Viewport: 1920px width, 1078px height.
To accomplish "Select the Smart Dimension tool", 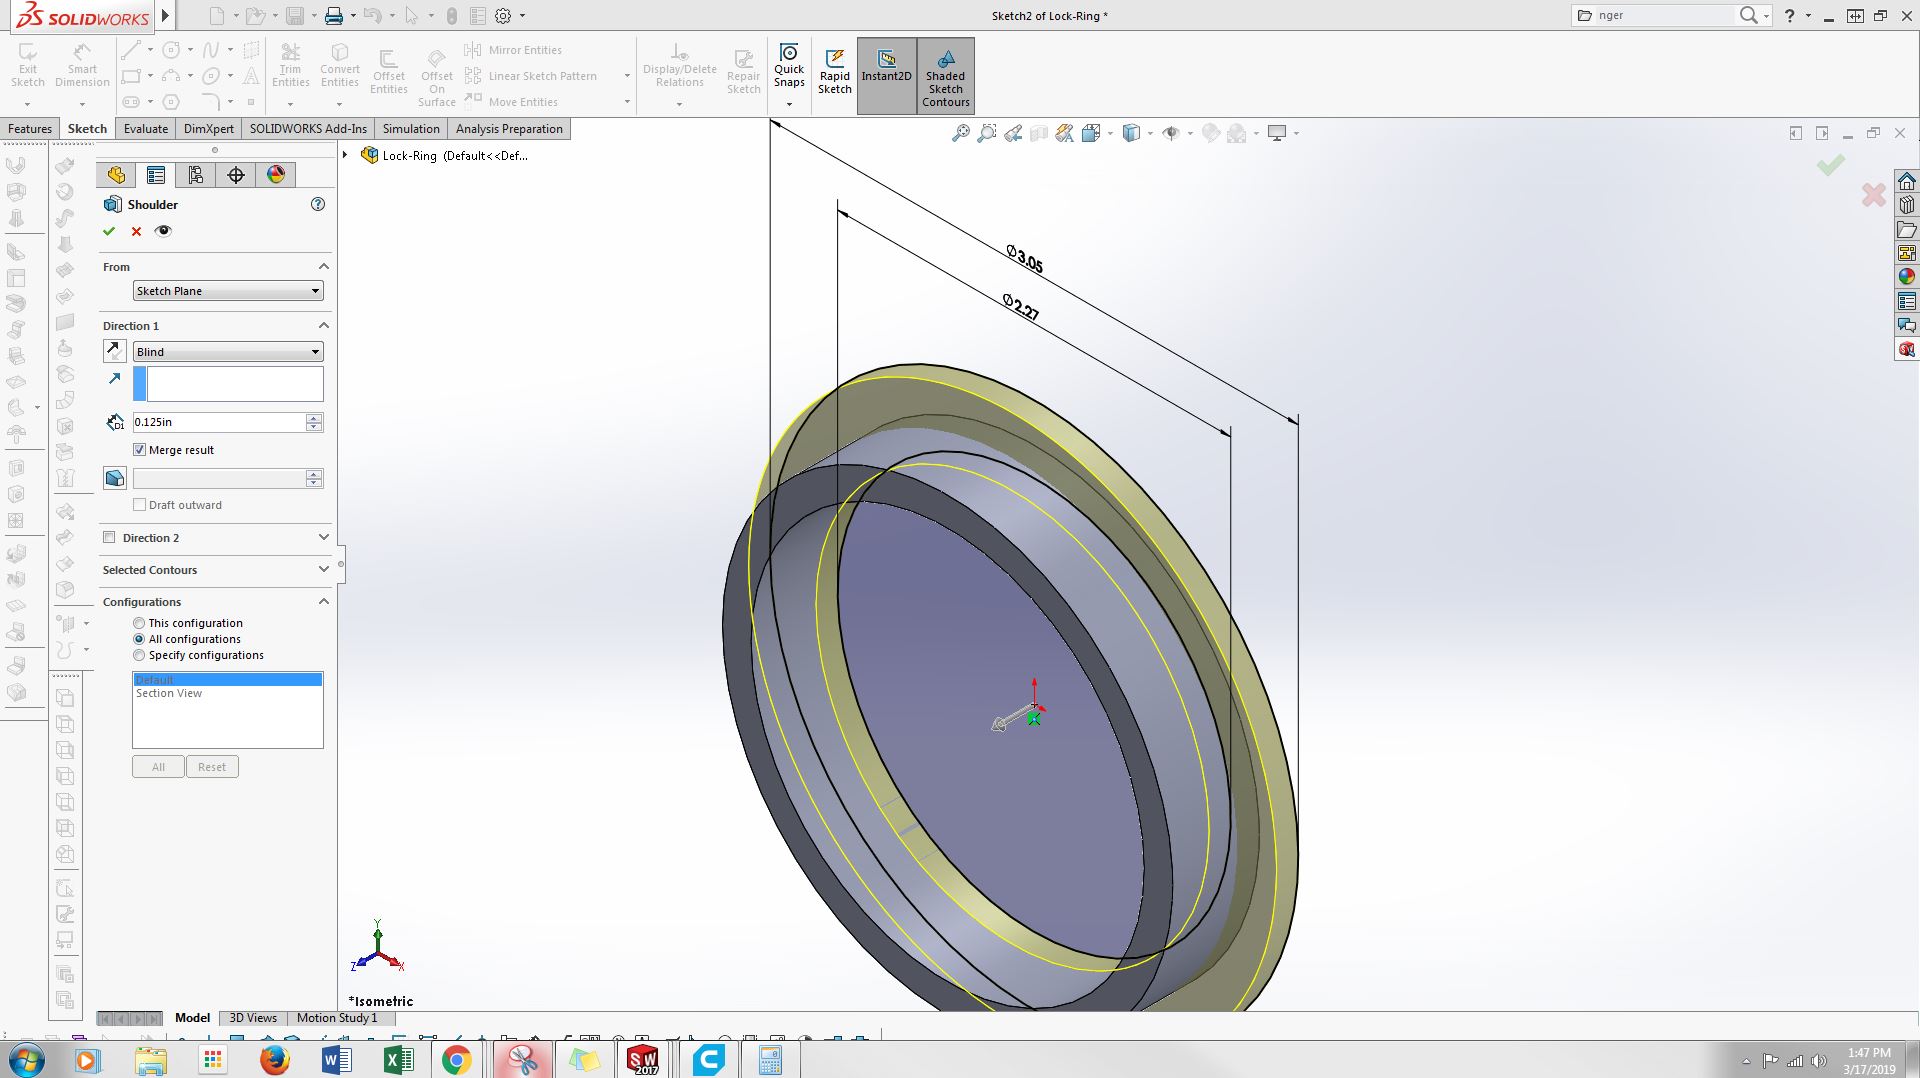I will pyautogui.click(x=82, y=66).
